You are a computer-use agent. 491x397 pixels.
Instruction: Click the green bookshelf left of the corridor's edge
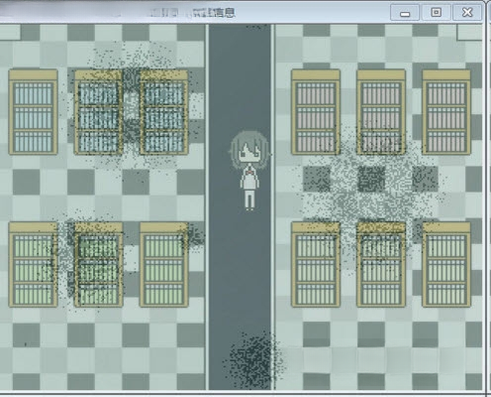pos(164,265)
